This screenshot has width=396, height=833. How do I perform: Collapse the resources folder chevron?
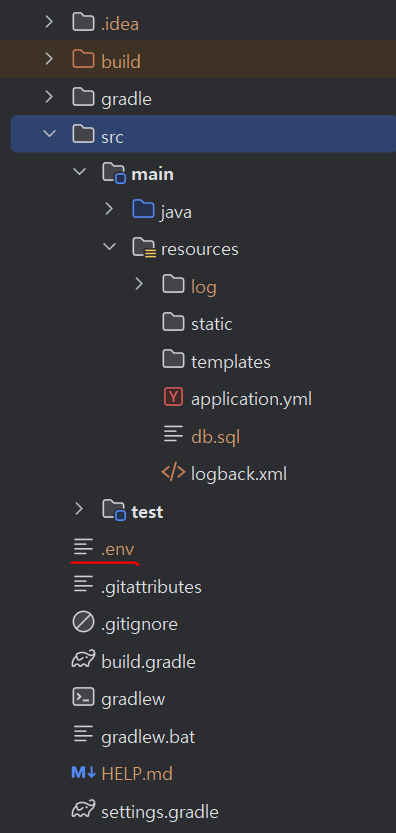(109, 246)
